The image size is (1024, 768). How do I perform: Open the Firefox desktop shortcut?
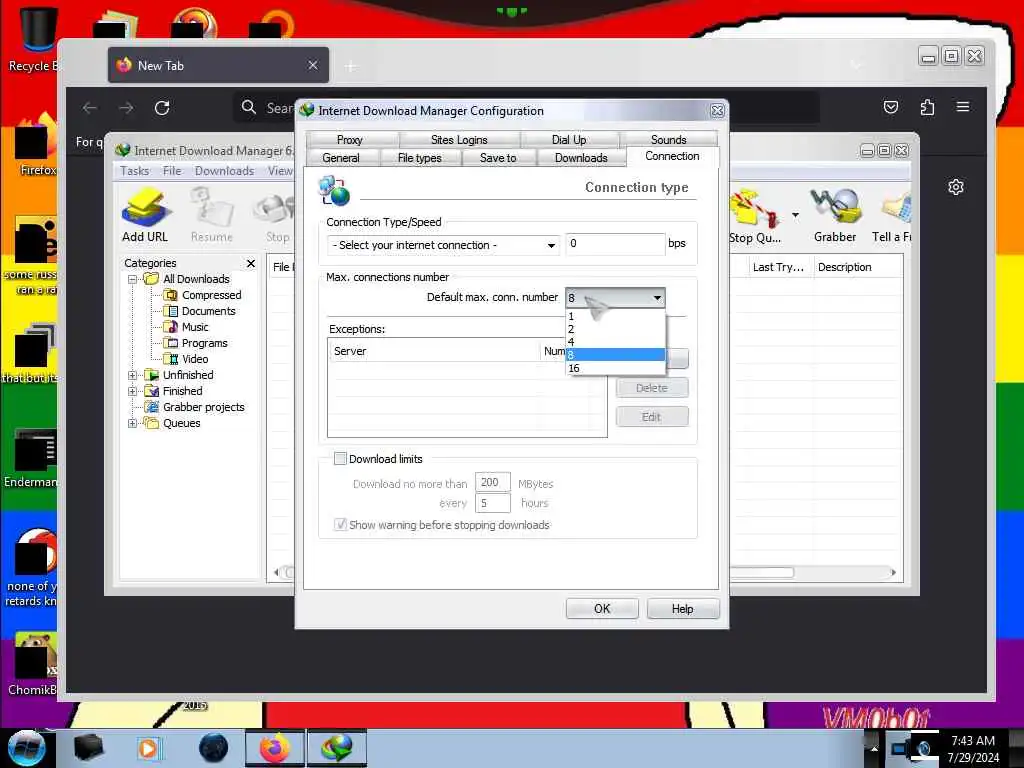tap(36, 145)
